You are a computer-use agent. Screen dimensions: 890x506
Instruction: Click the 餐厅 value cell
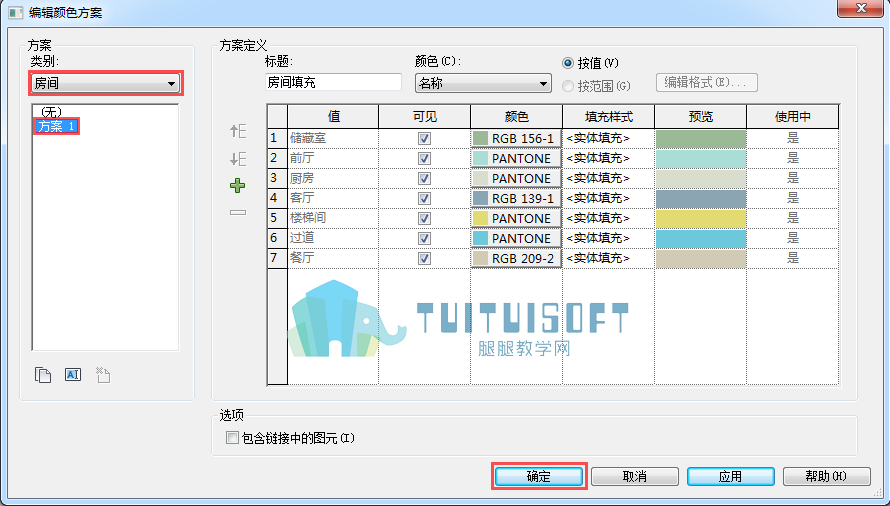point(333,258)
